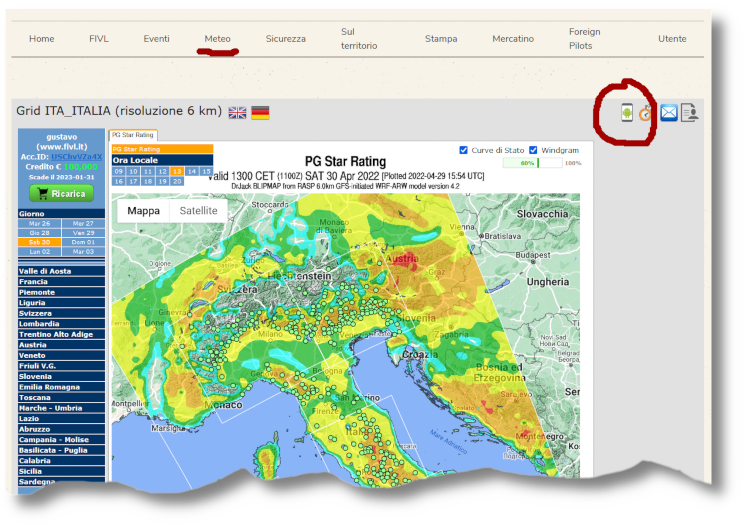Select hour 11 in Ora Locale

point(148,171)
